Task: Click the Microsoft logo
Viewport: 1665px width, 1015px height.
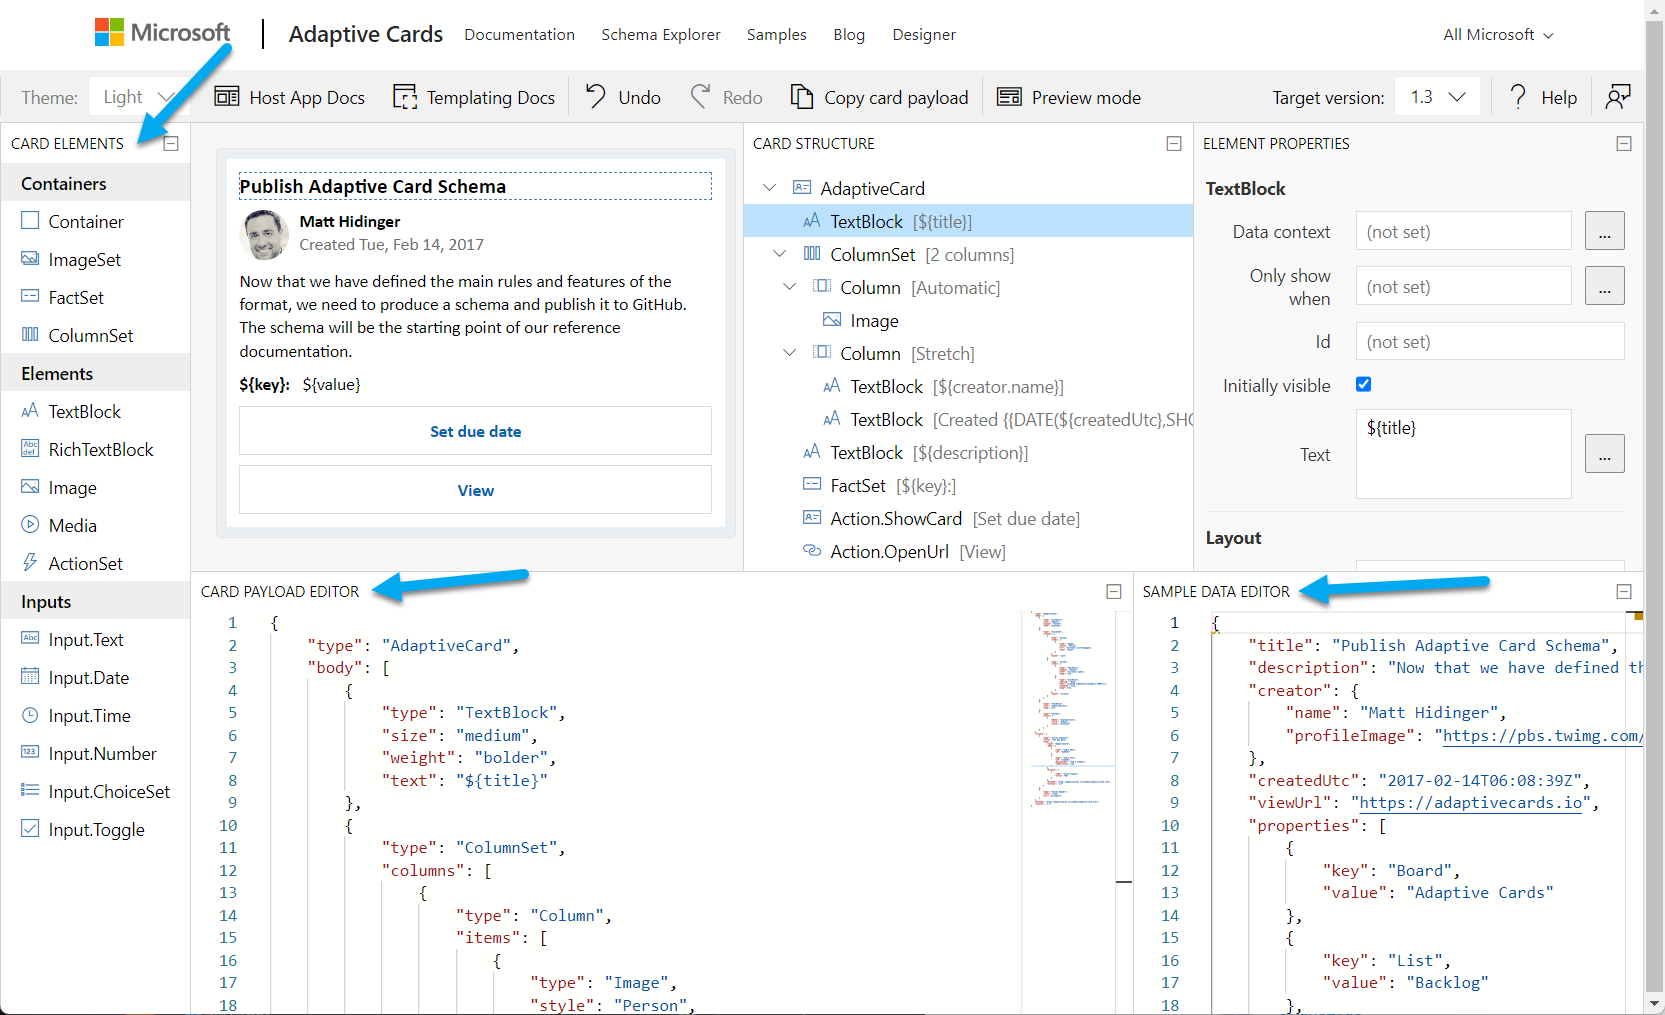Action: point(162,33)
